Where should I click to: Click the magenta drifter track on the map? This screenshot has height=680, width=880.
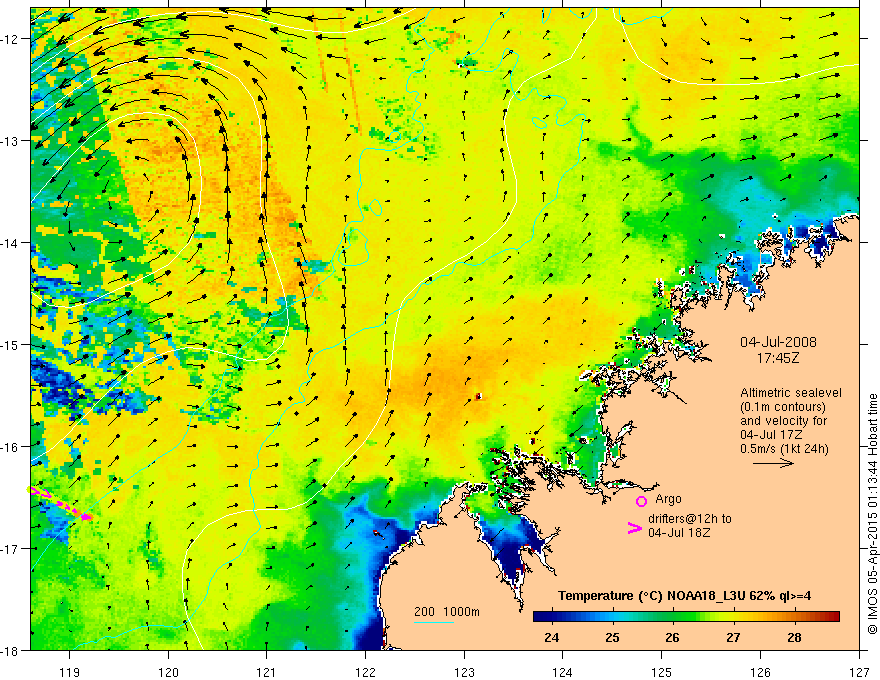[61, 504]
